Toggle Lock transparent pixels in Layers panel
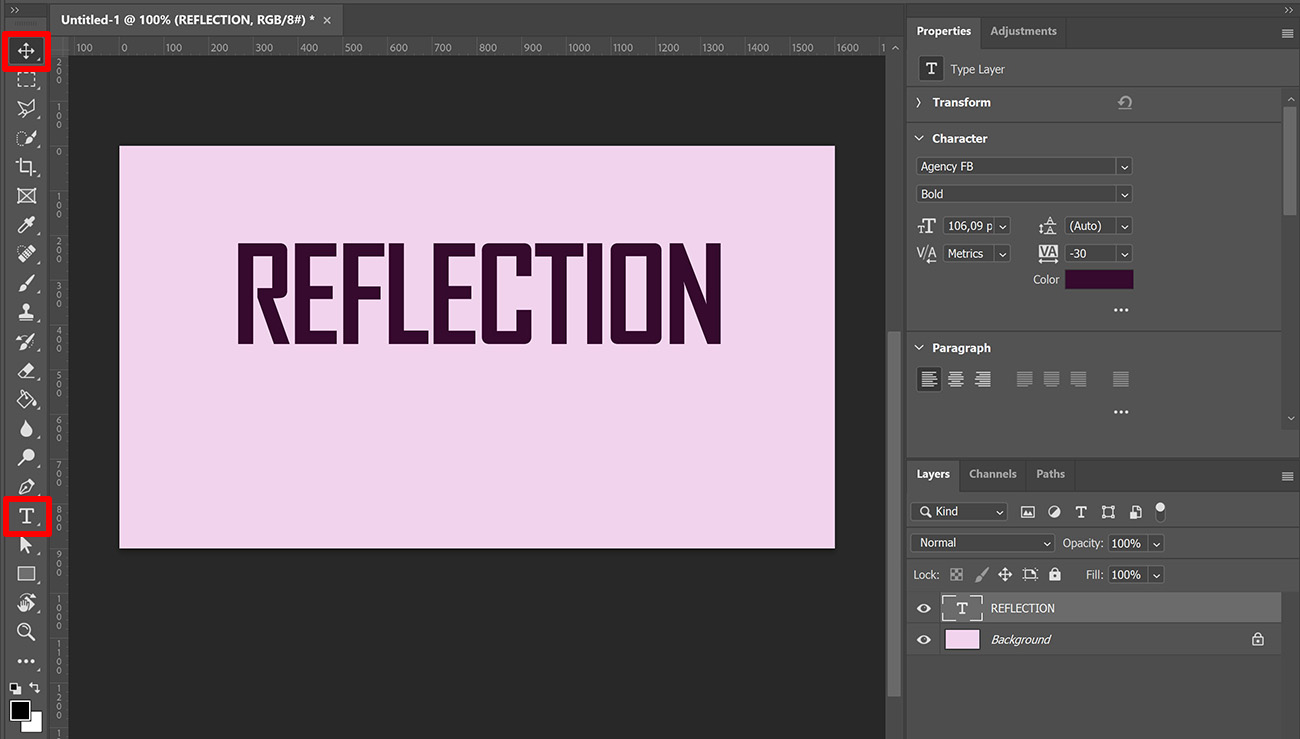Screen dimensions: 1300x739 tap(956, 574)
